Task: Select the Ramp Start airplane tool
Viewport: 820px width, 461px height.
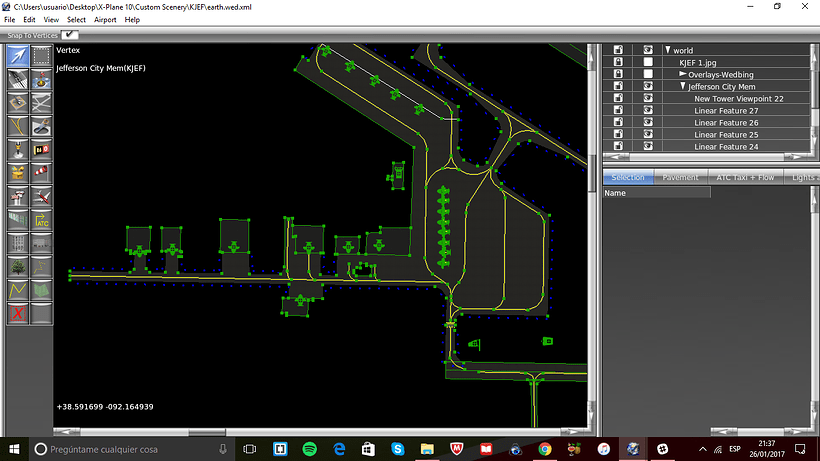Action: (41, 197)
